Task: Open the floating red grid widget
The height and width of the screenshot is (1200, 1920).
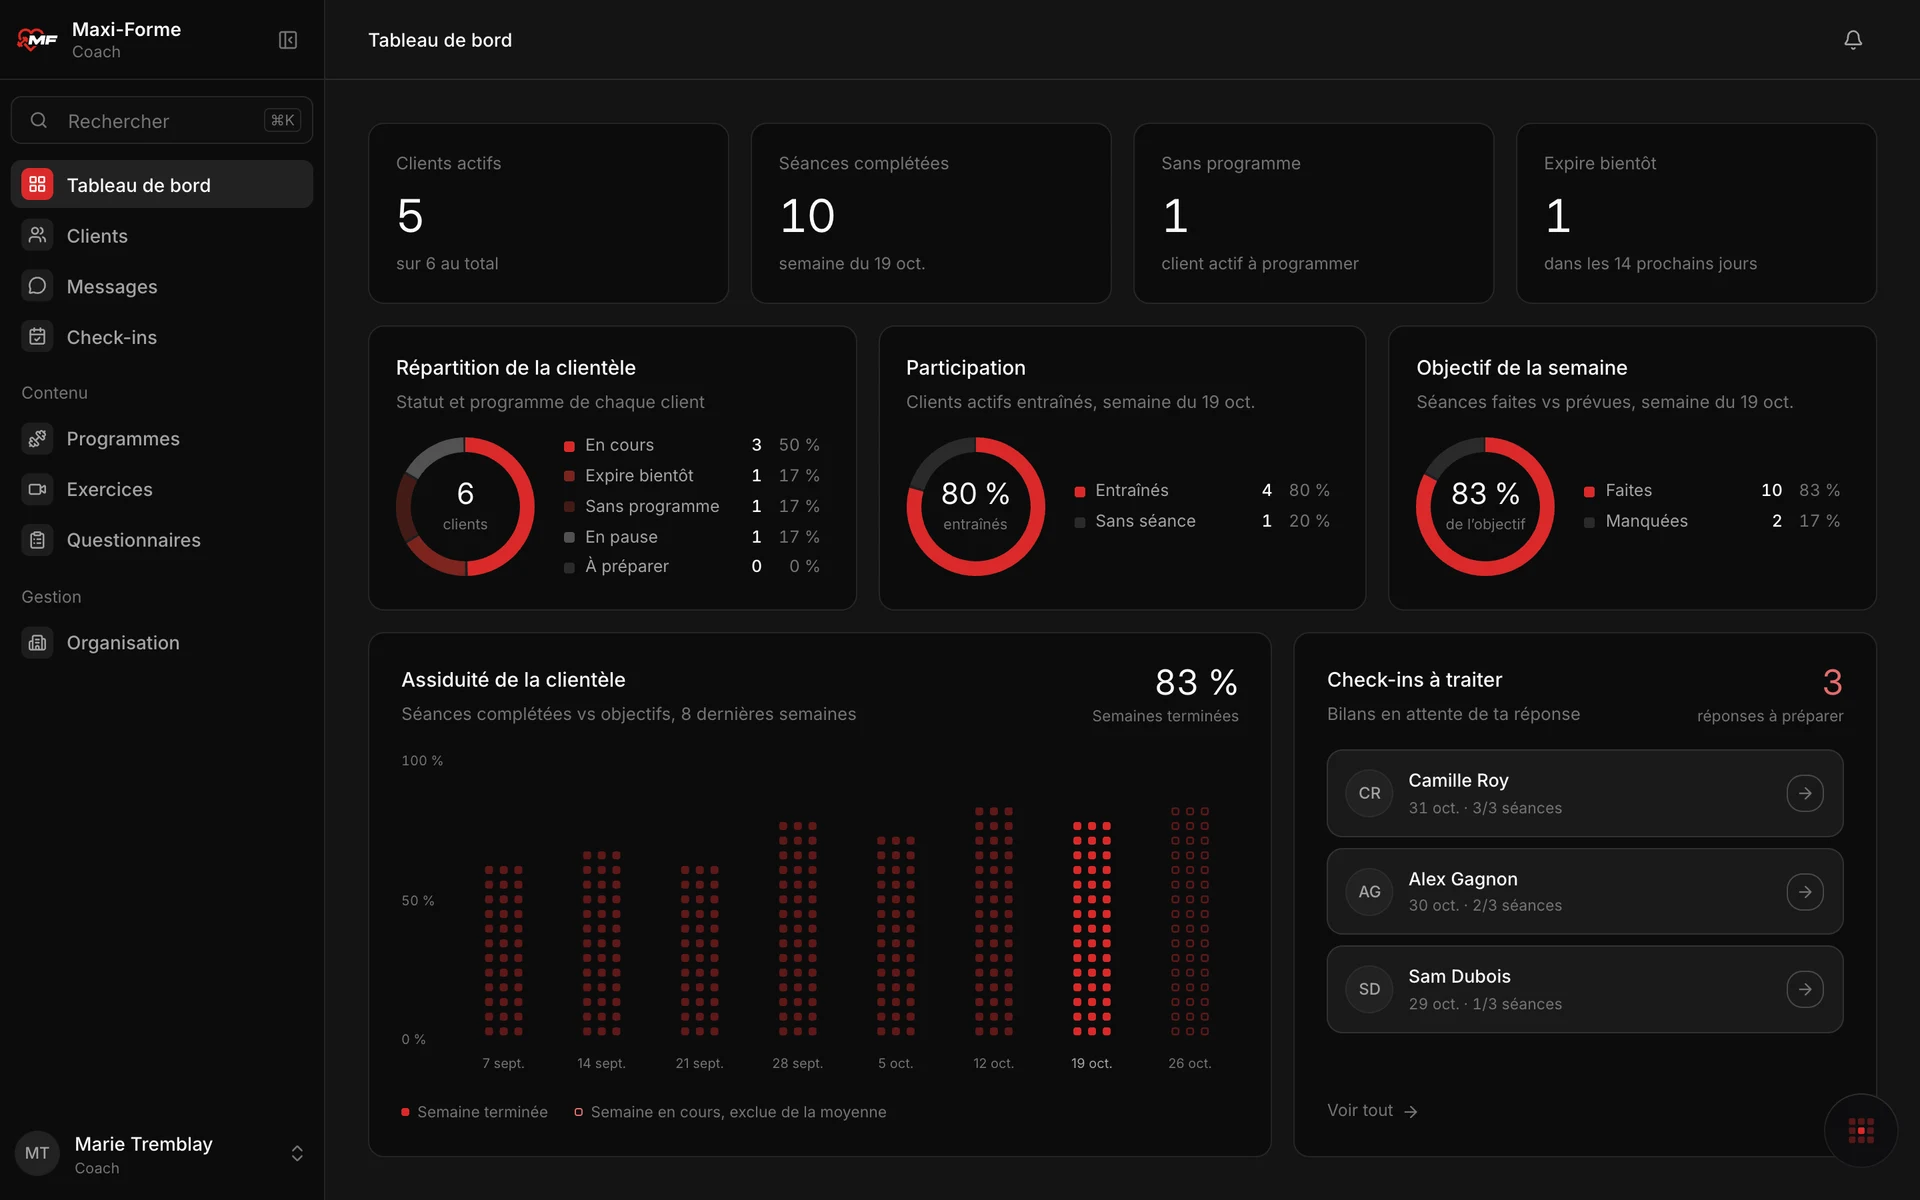Action: 1861,1131
